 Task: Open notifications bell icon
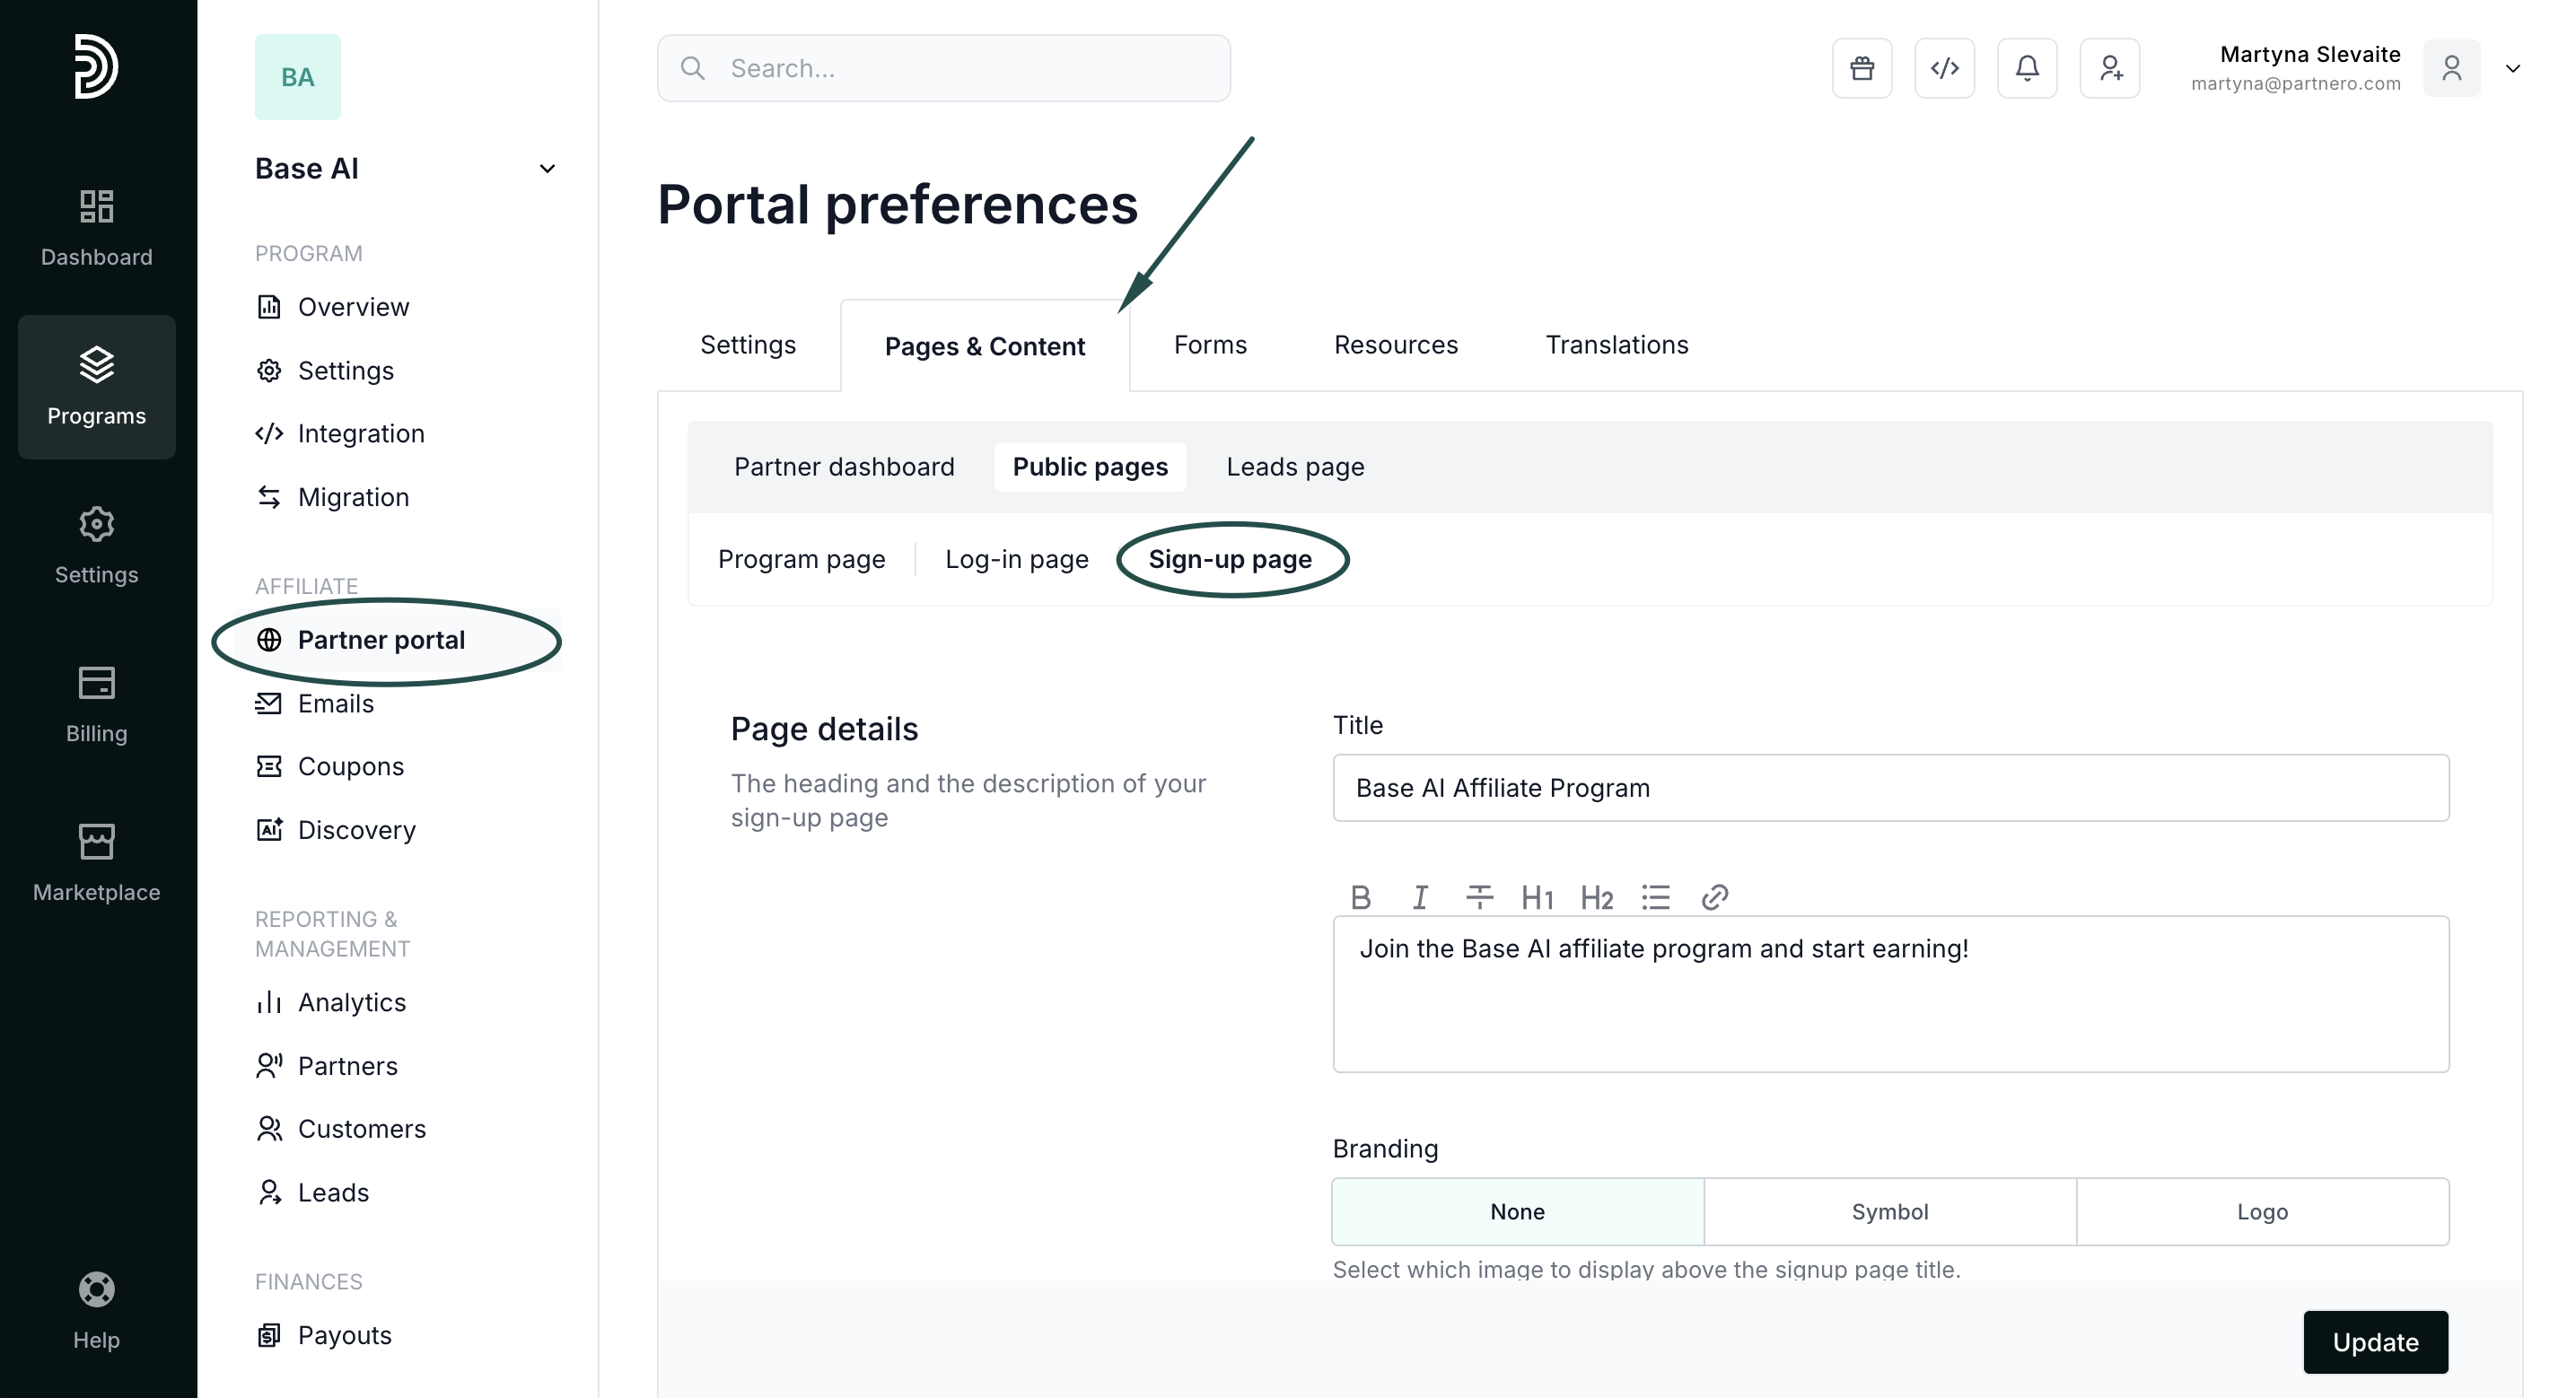coord(2026,68)
